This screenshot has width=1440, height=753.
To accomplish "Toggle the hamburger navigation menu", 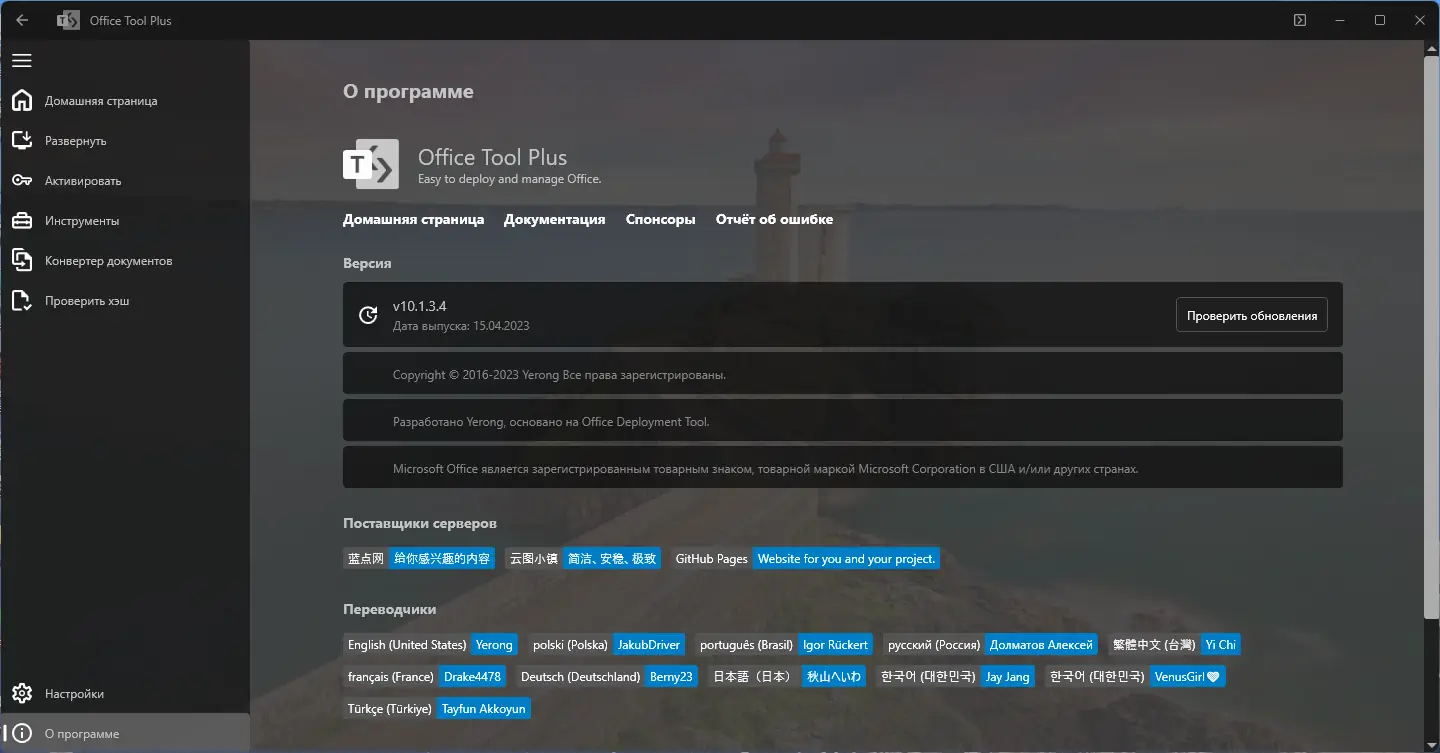I will 22,61.
